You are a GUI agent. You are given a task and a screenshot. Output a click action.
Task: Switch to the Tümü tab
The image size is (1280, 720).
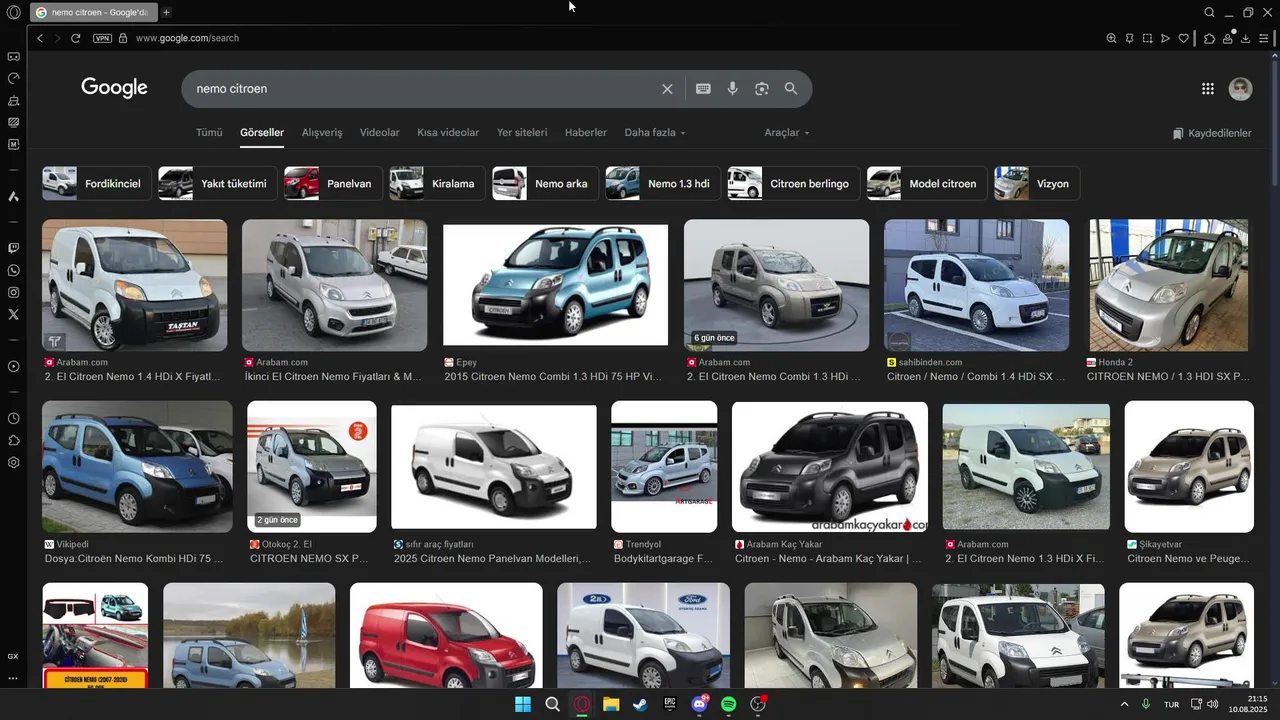pyautogui.click(x=209, y=133)
